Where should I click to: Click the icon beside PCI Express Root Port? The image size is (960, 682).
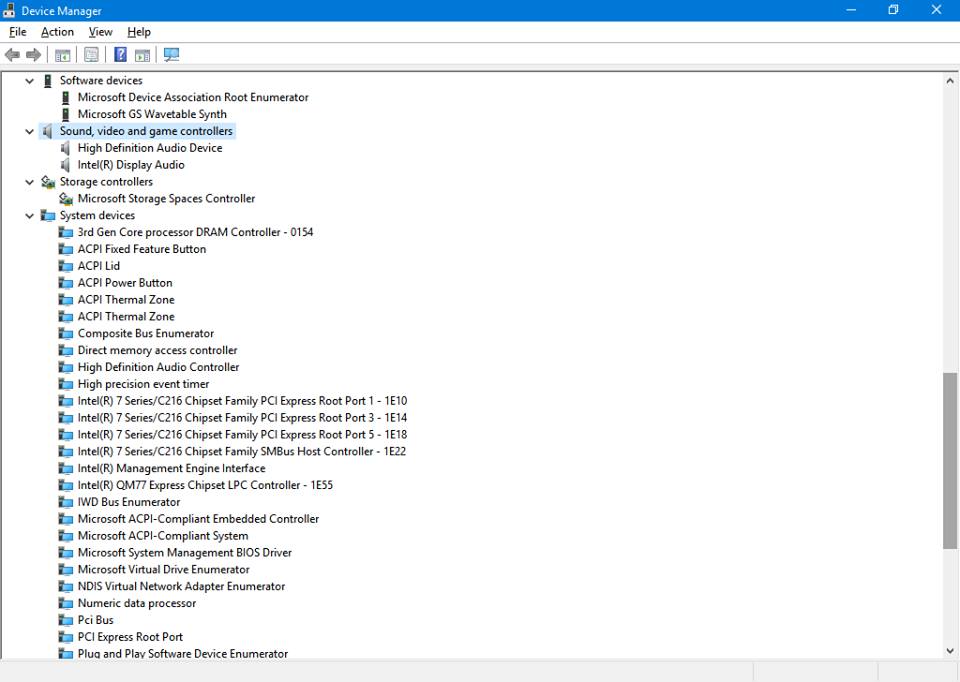(66, 637)
